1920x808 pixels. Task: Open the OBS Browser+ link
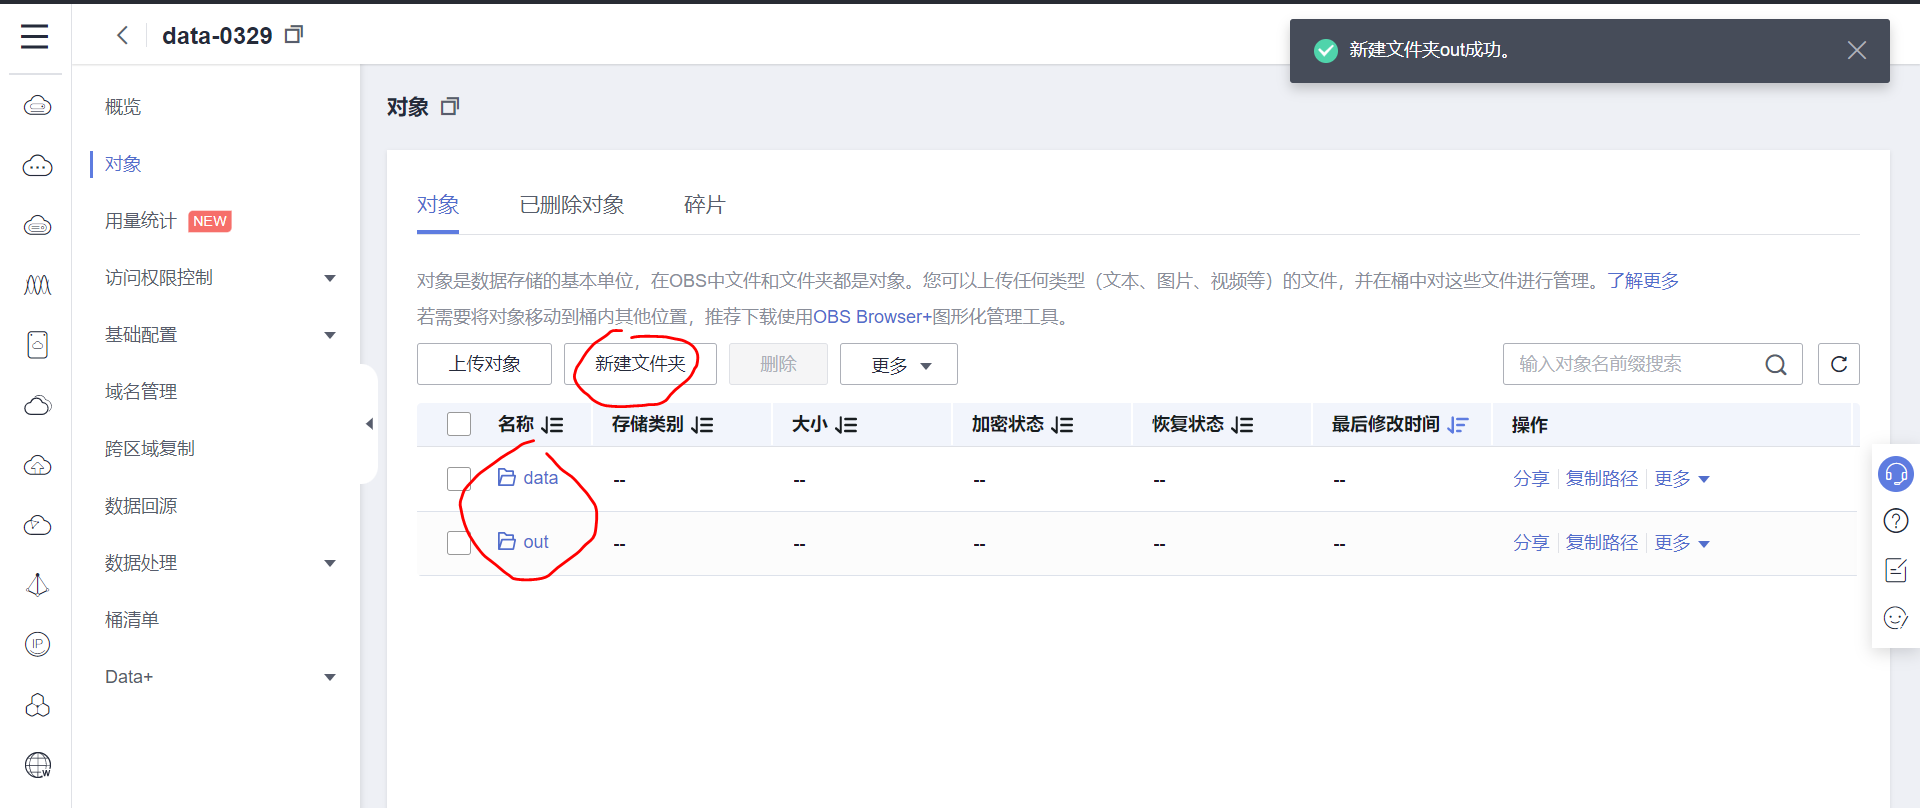point(872,317)
